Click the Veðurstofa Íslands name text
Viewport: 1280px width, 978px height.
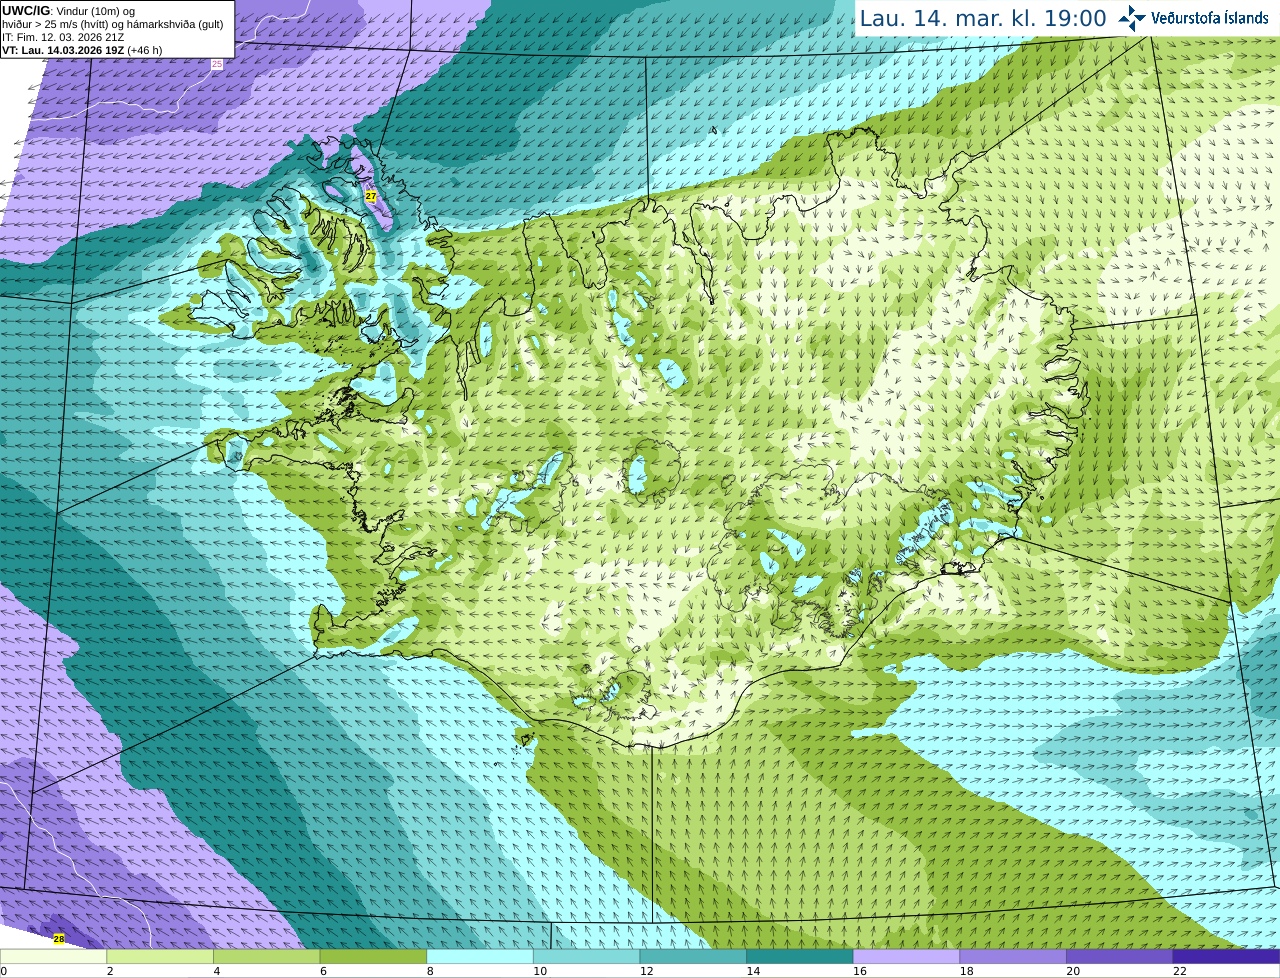tap(1210, 18)
